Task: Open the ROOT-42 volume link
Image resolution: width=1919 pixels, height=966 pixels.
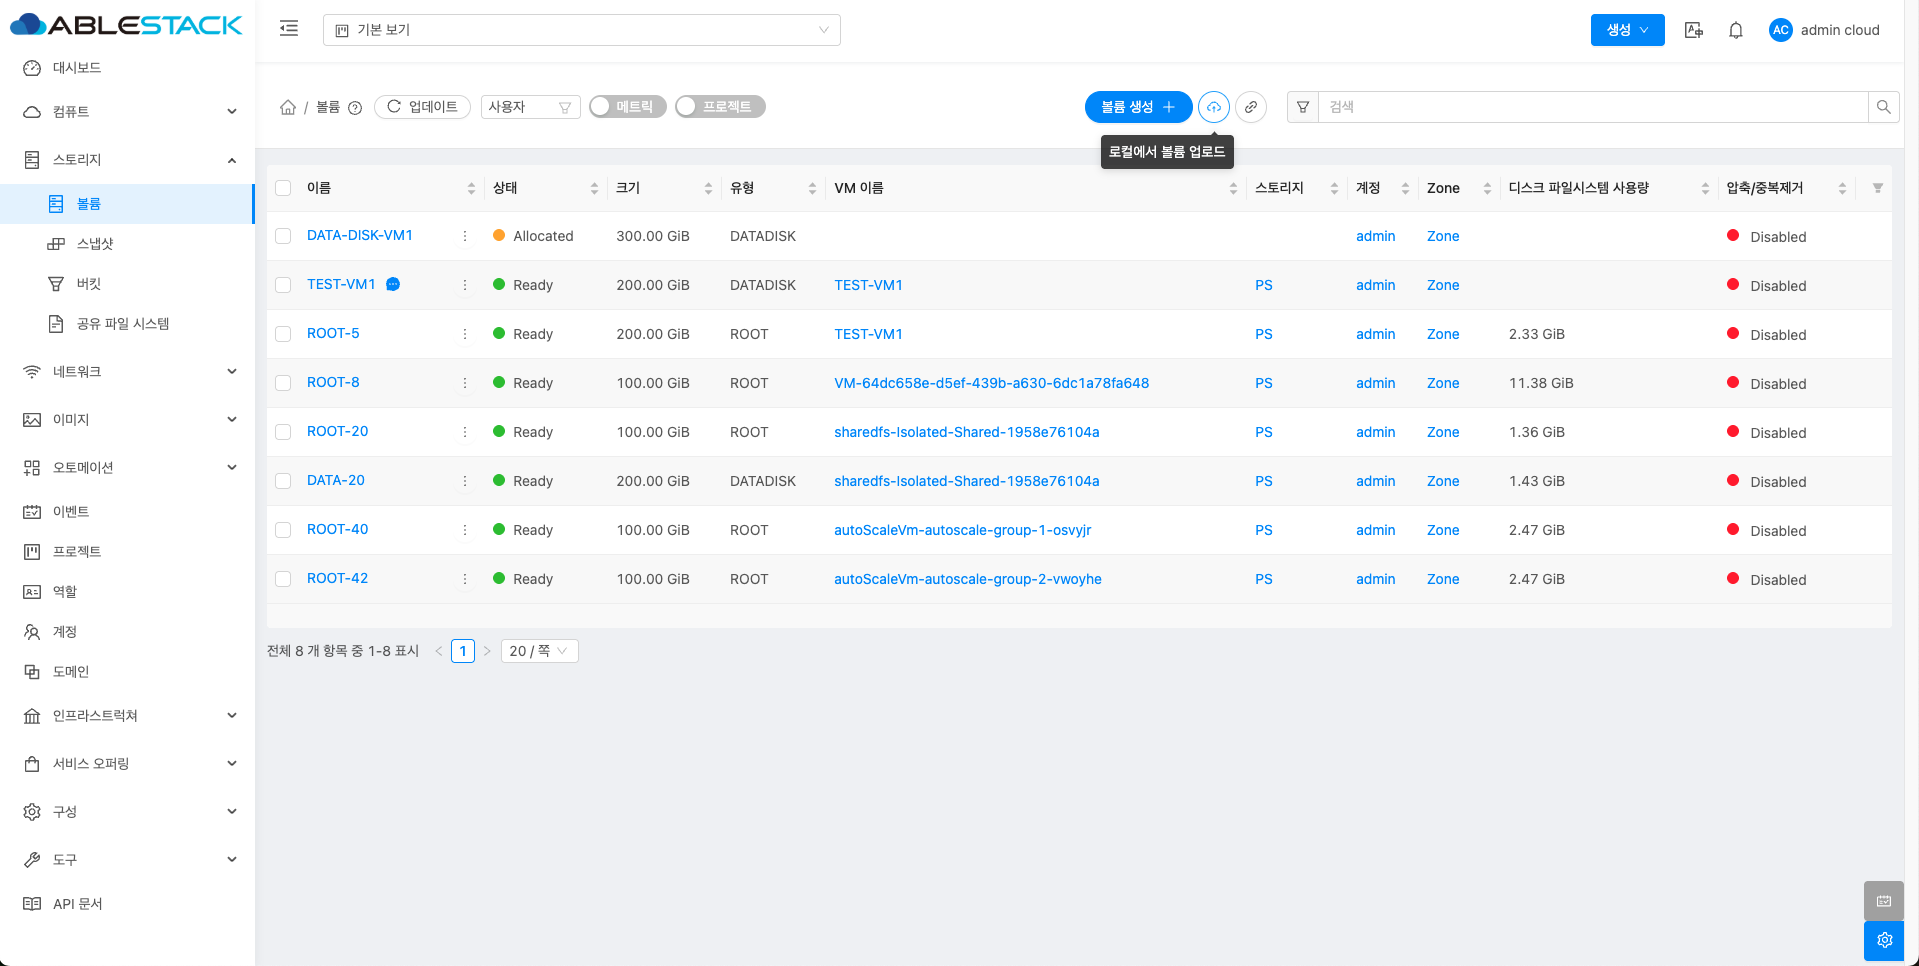Action: (337, 578)
